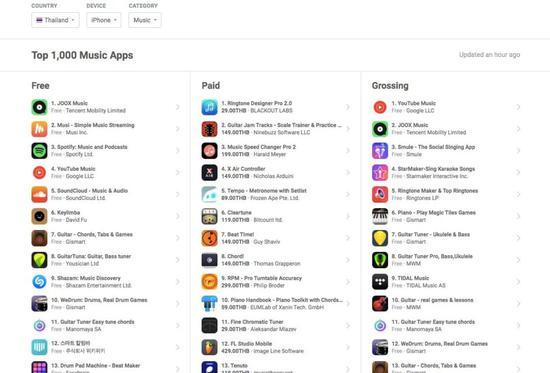Click the JOOX Music icon in Free list

coord(39,107)
